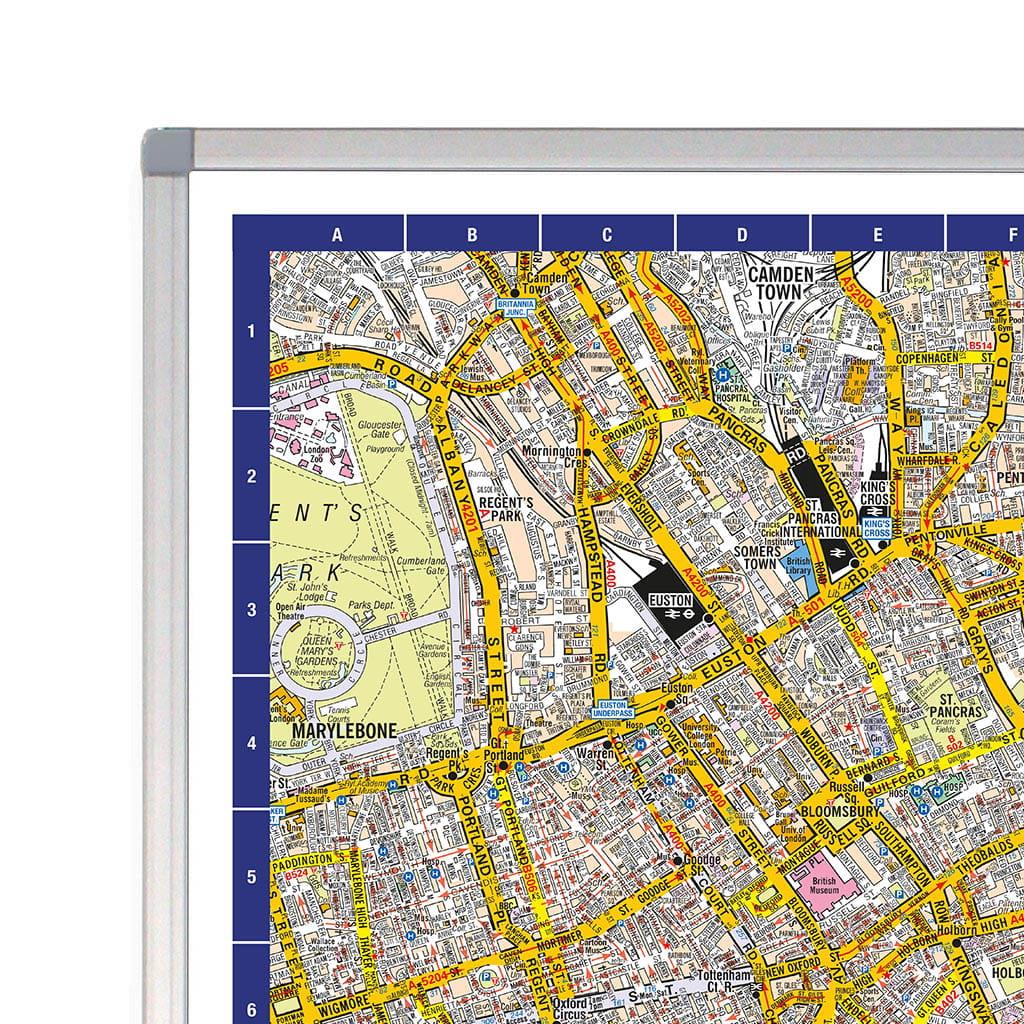This screenshot has width=1024, height=1024.
Task: Click the Camden Town station dot
Action: tap(515, 293)
